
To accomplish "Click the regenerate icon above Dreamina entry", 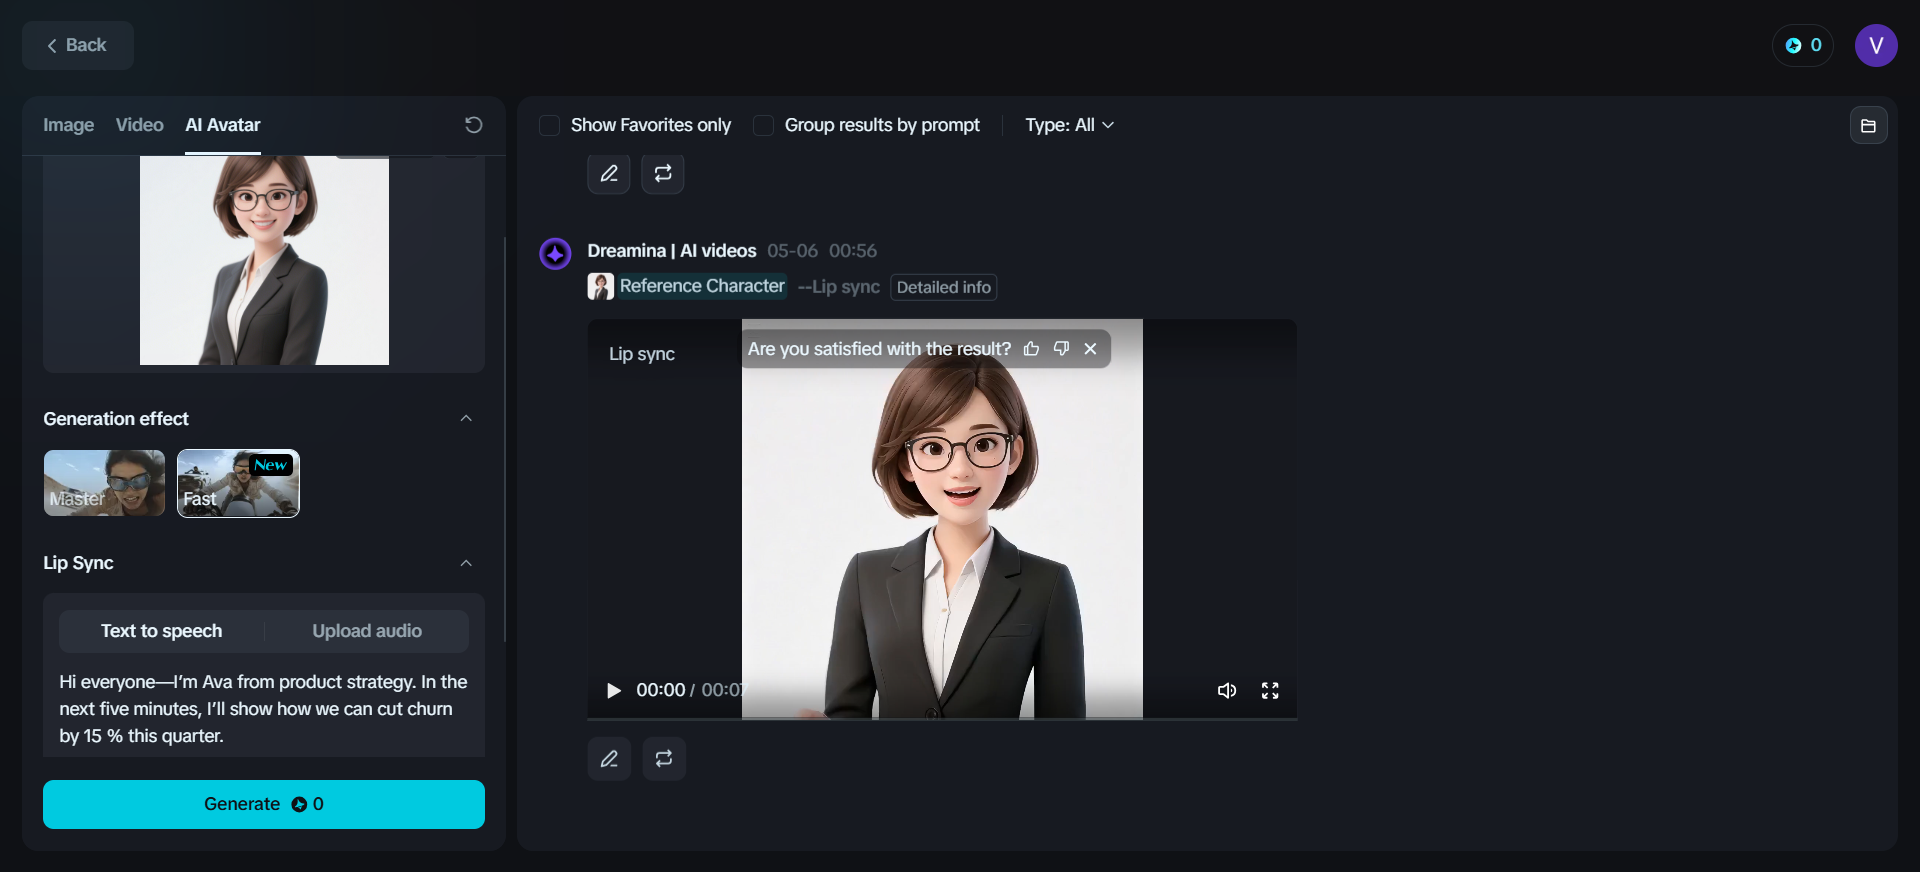I will [663, 174].
